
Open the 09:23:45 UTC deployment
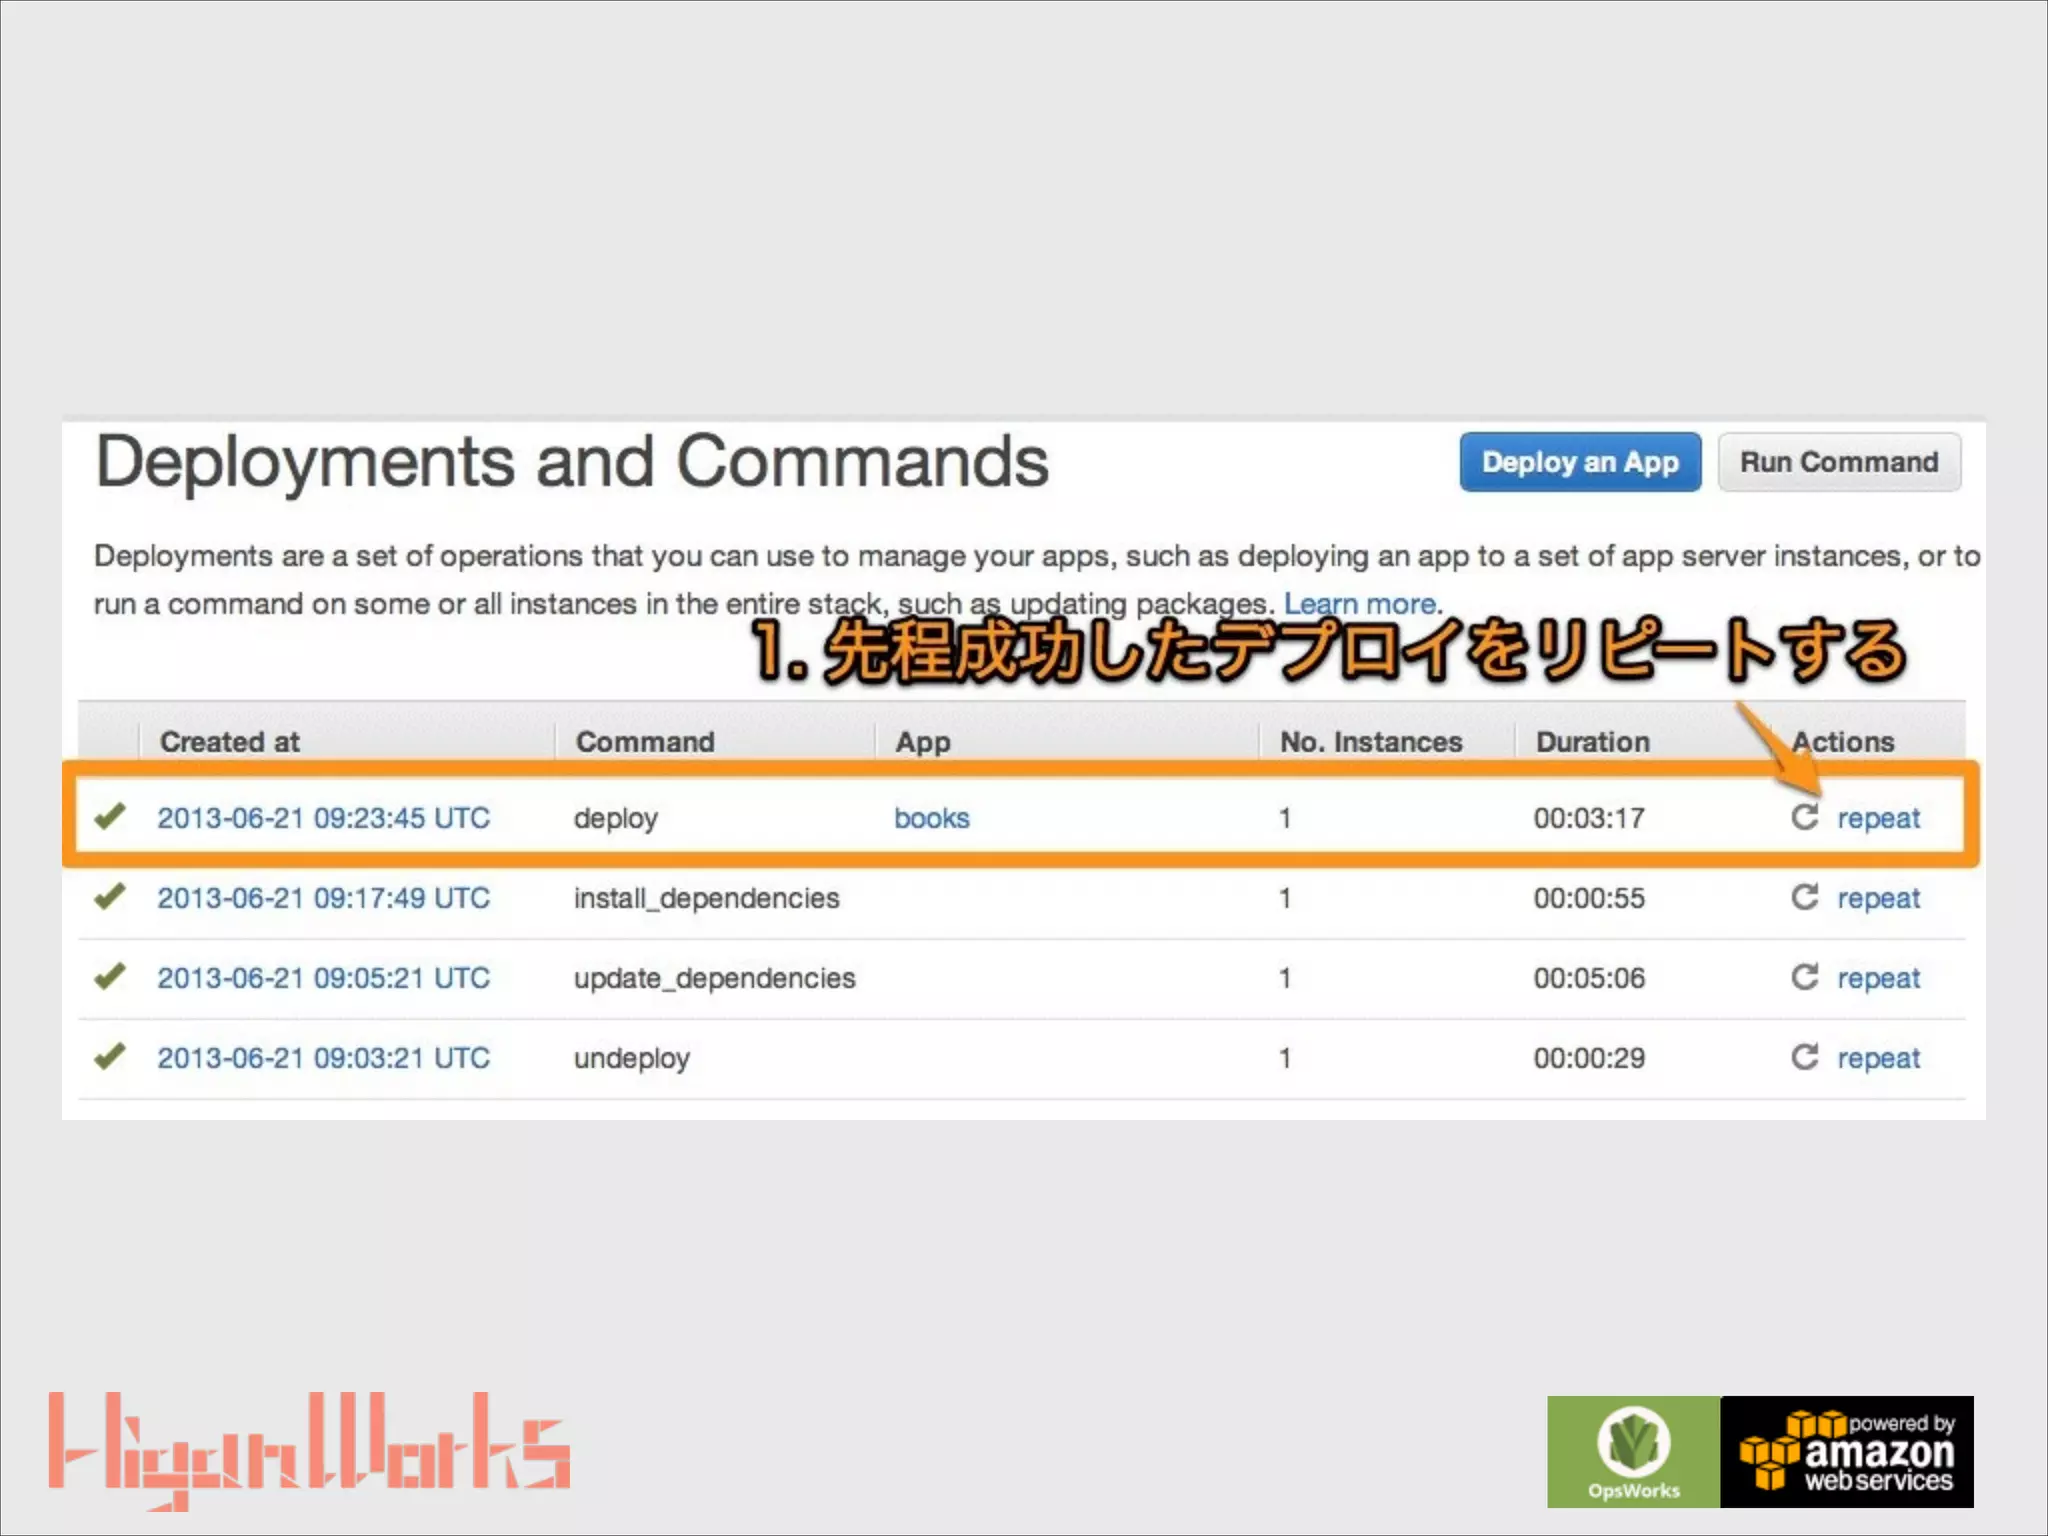(x=323, y=818)
